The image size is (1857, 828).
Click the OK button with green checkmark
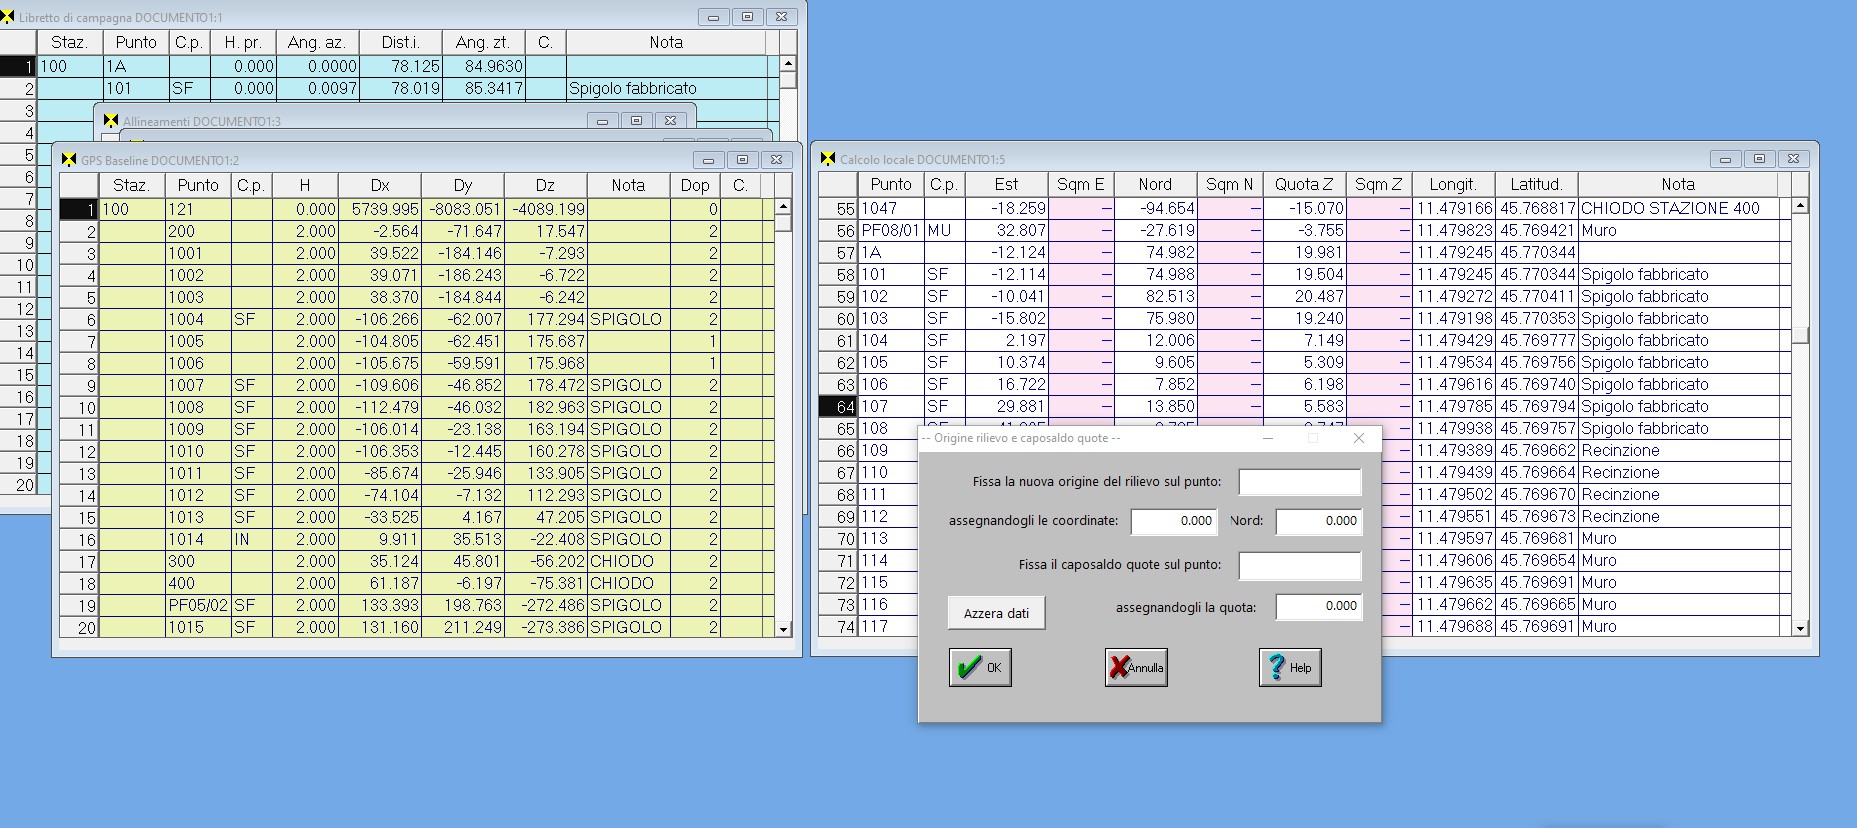pos(980,668)
